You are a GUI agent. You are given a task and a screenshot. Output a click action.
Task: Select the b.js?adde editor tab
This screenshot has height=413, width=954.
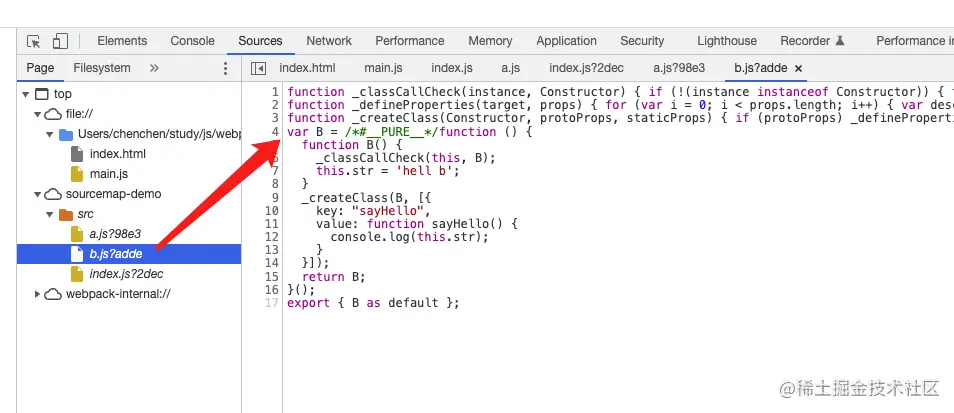(x=761, y=68)
